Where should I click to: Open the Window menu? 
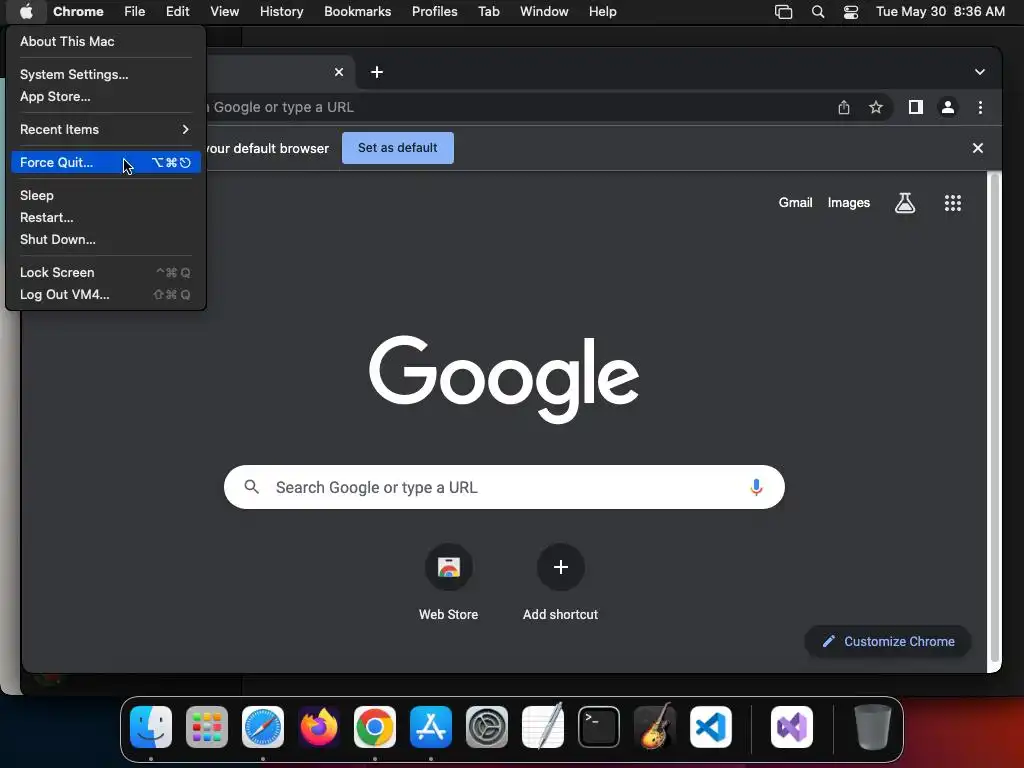pos(544,12)
